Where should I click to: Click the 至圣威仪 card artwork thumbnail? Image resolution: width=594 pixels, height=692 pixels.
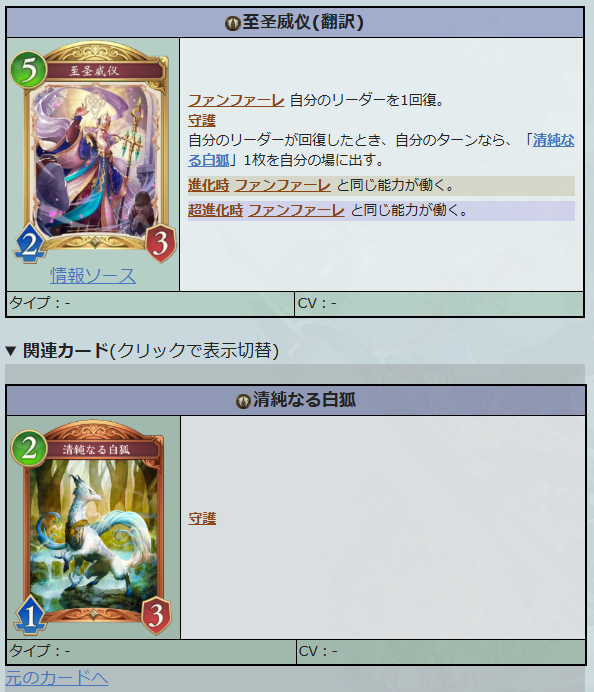coord(93,152)
